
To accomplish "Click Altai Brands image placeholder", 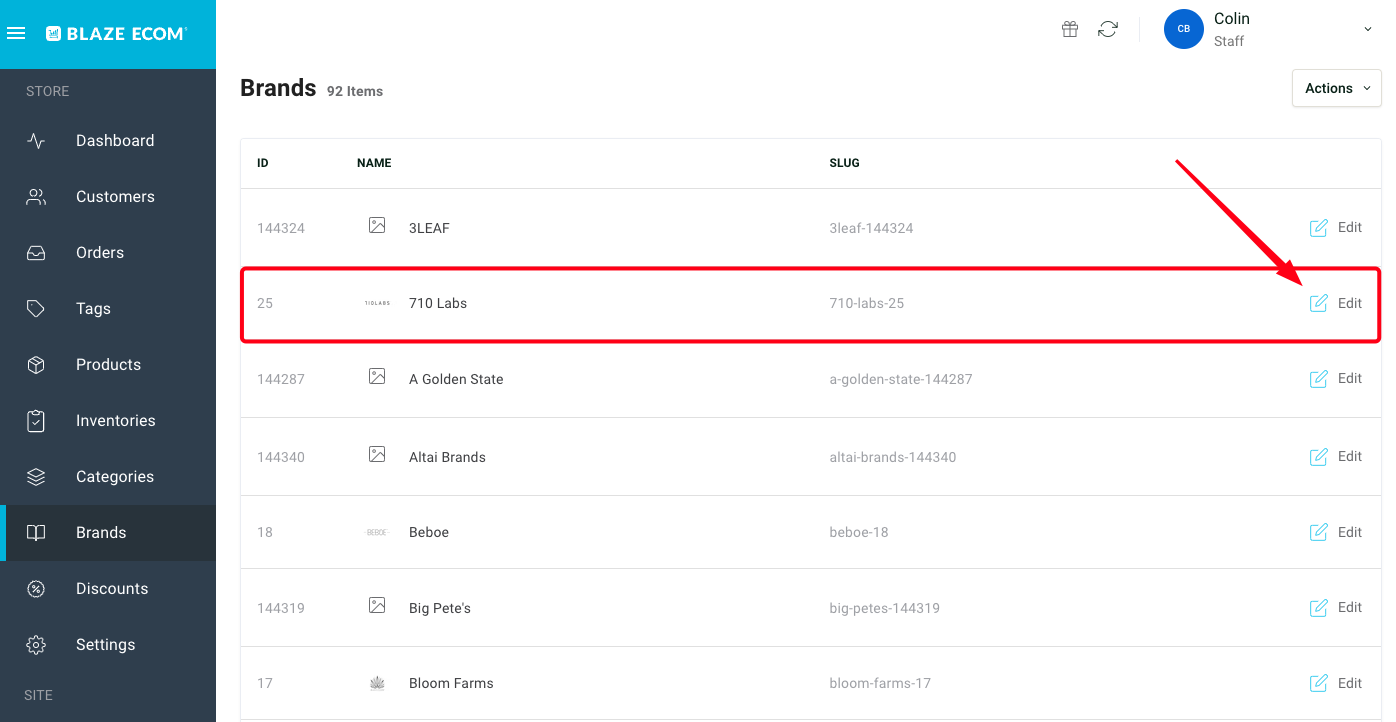I will [377, 455].
